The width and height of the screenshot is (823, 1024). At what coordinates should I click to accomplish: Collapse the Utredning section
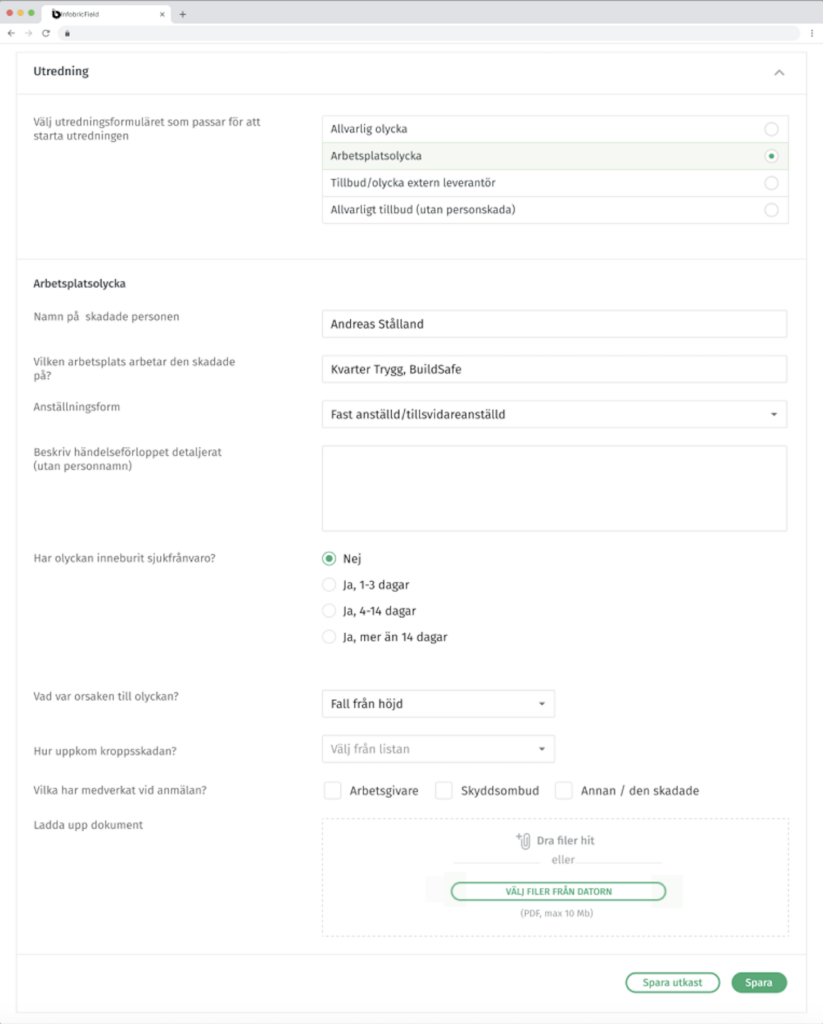click(x=779, y=73)
